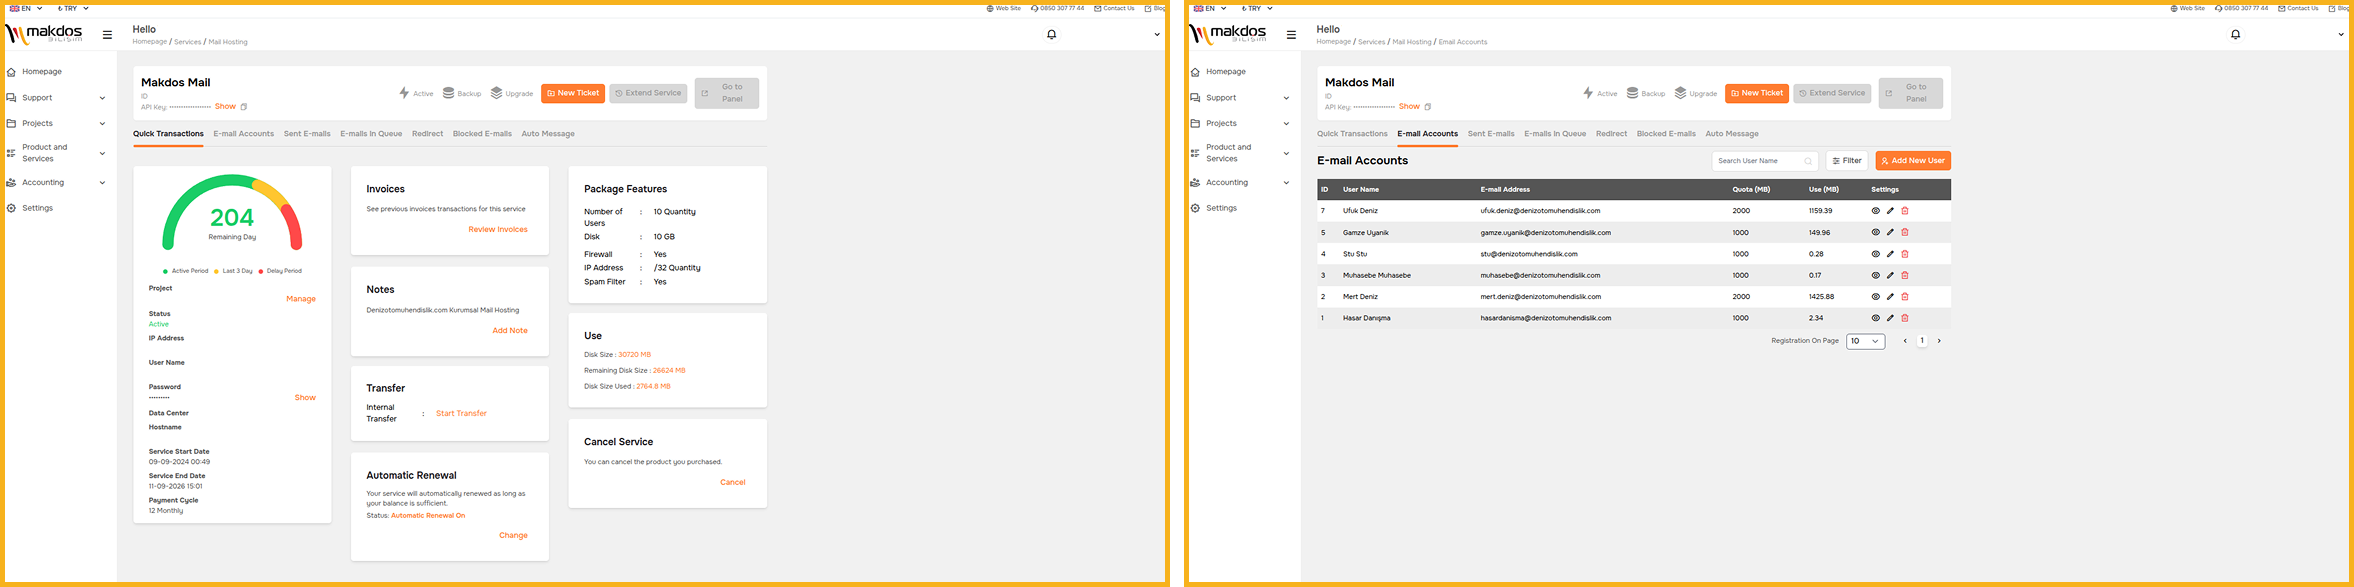Image resolution: width=2354 pixels, height=587 pixels.
Task: Click New Ticket button on Quick Transactions page
Action: tap(573, 93)
